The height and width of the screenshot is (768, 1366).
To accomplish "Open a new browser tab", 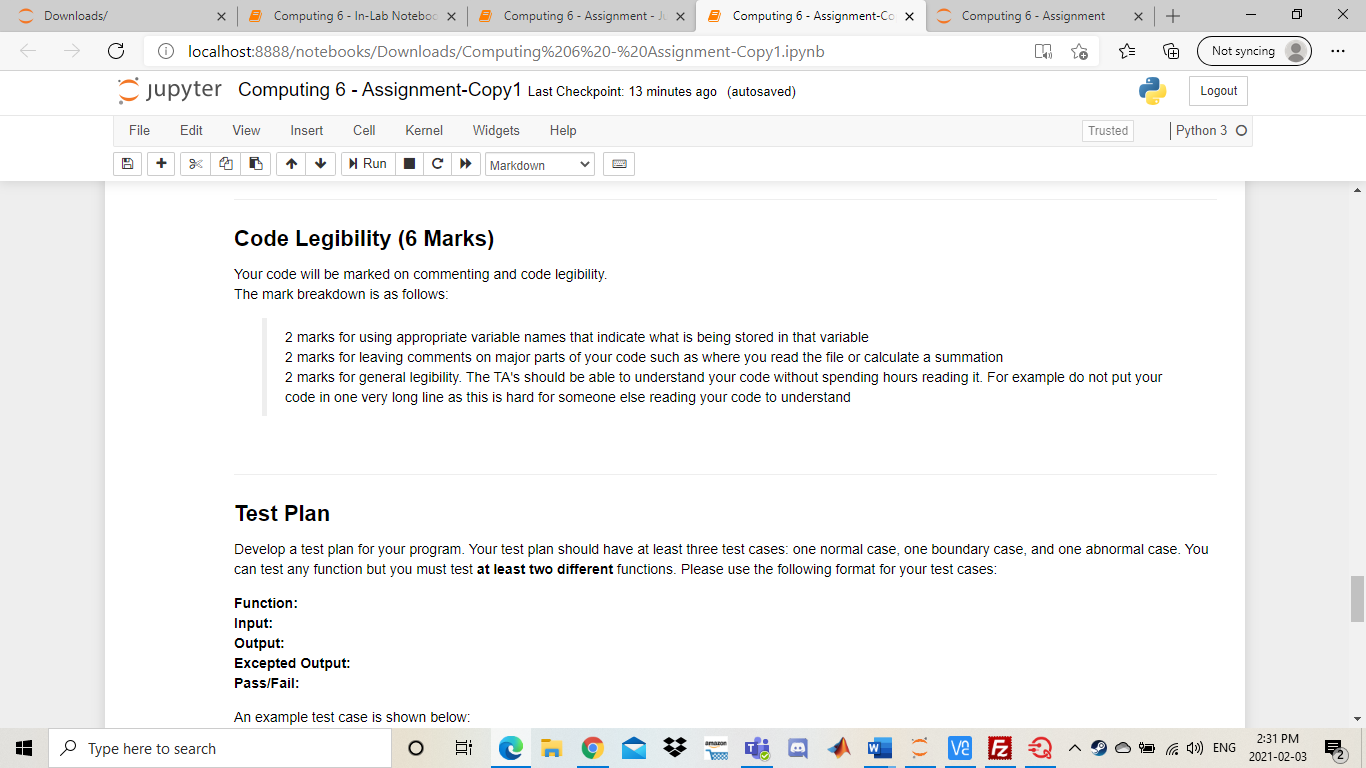I will pos(1173,16).
